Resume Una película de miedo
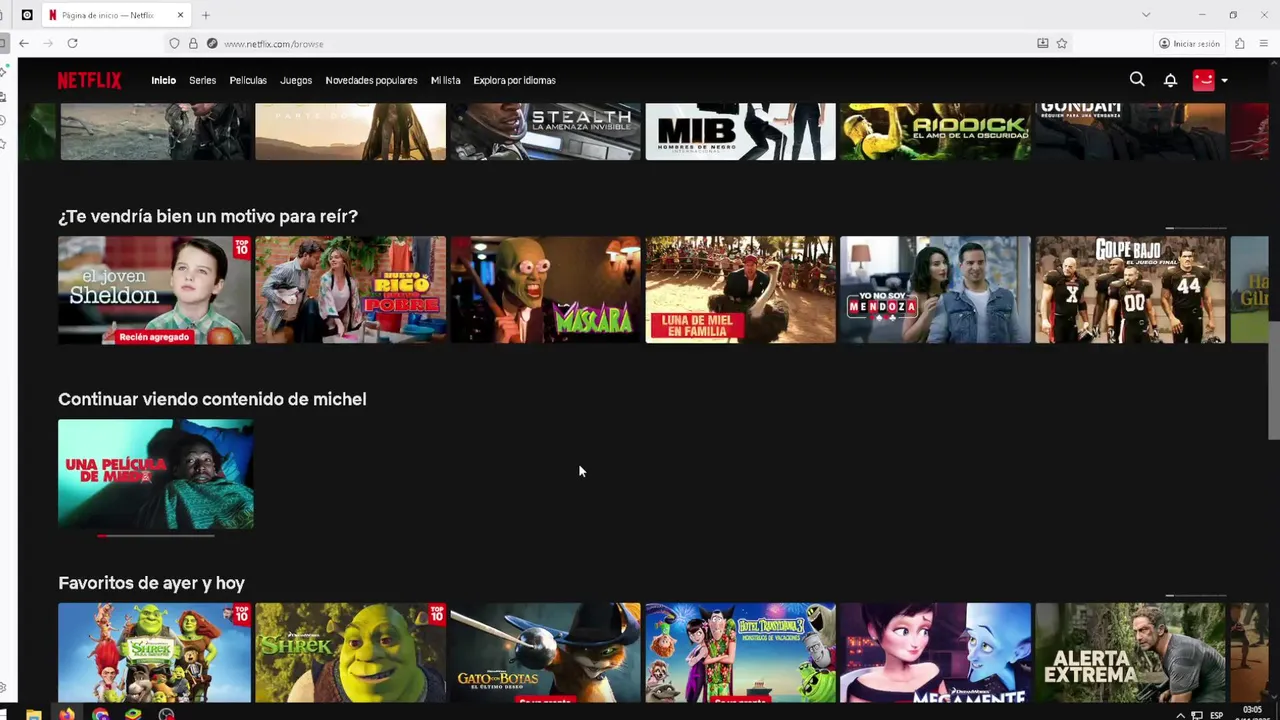This screenshot has width=1280, height=720. pos(155,474)
